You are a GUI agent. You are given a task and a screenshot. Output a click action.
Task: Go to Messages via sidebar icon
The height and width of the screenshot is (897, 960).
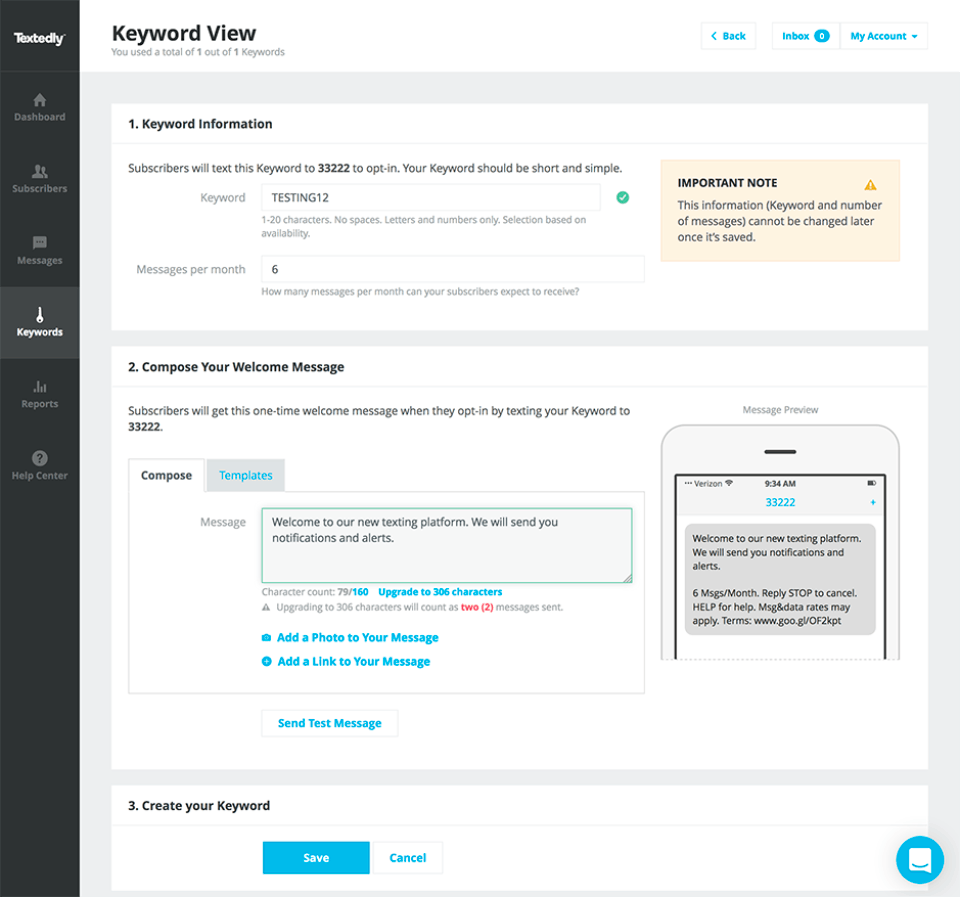pos(40,243)
